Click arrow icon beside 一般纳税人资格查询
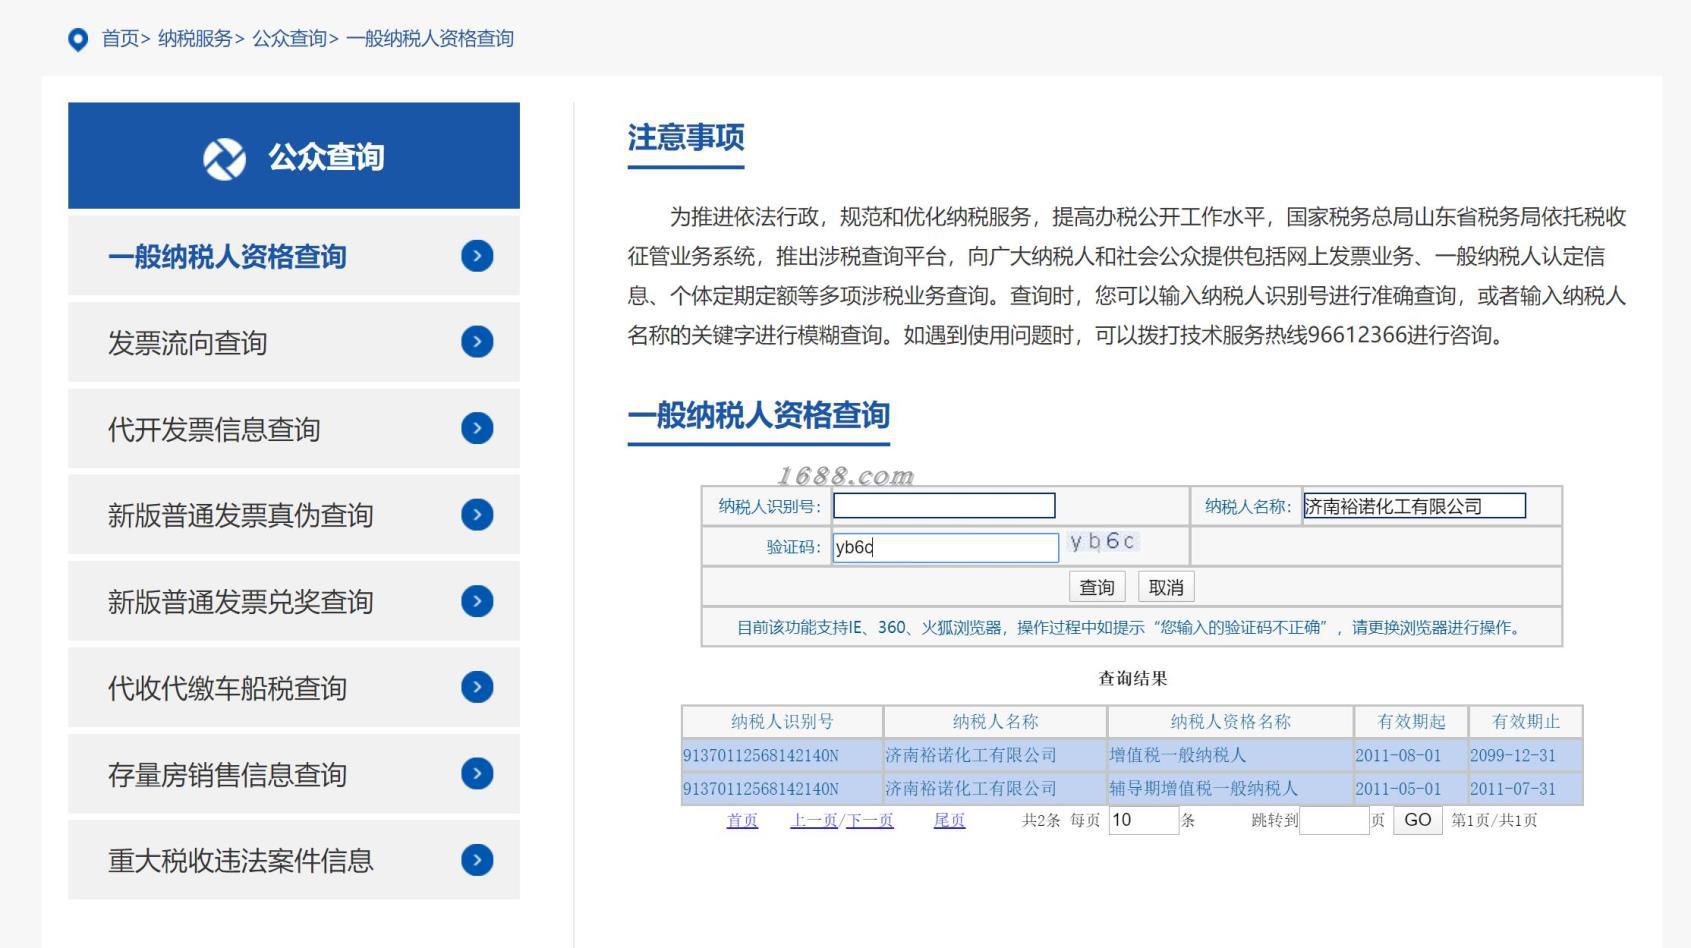The width and height of the screenshot is (1691, 948). (x=477, y=256)
